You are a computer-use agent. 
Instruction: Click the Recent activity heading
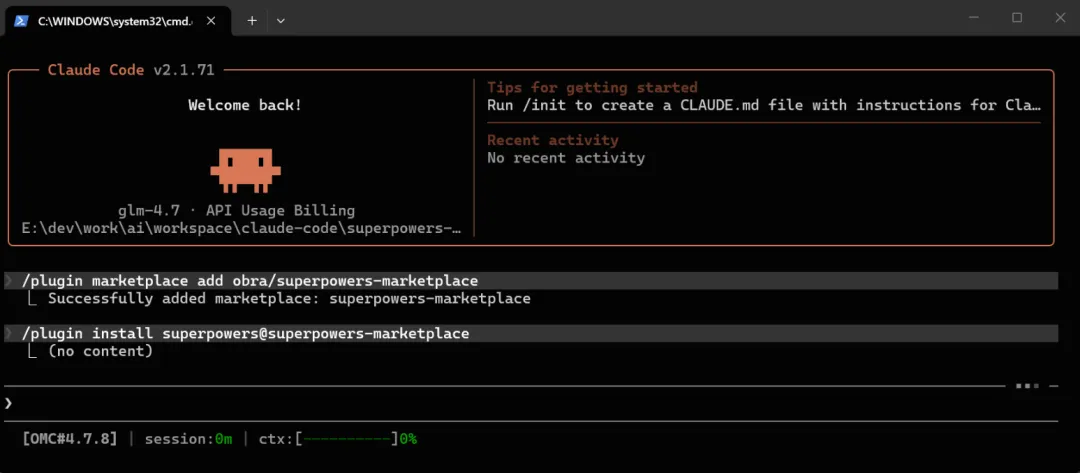(x=552, y=140)
